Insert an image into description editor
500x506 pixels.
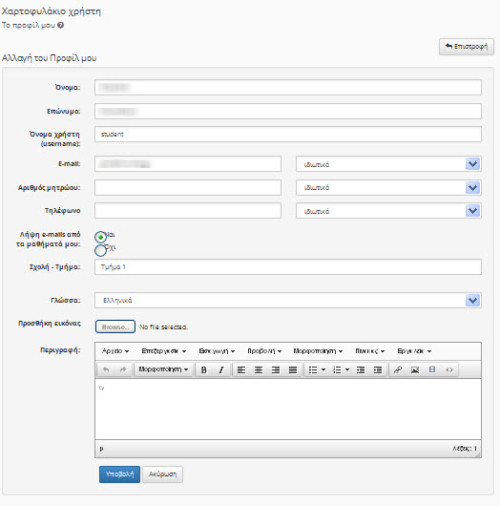pyautogui.click(x=415, y=370)
